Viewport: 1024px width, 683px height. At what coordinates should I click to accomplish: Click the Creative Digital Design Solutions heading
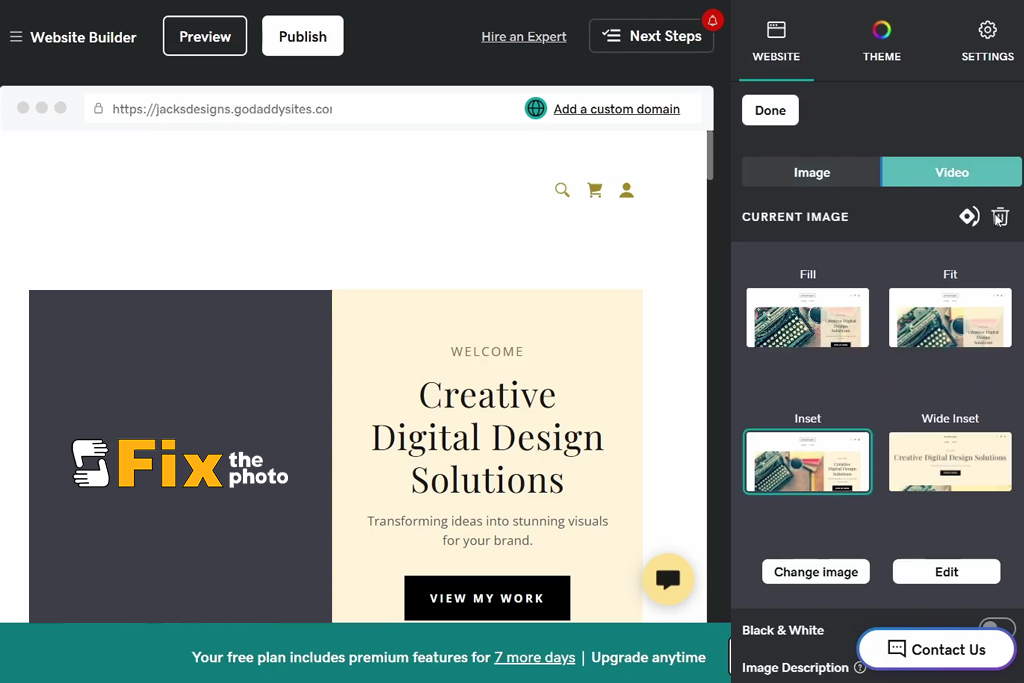(487, 437)
